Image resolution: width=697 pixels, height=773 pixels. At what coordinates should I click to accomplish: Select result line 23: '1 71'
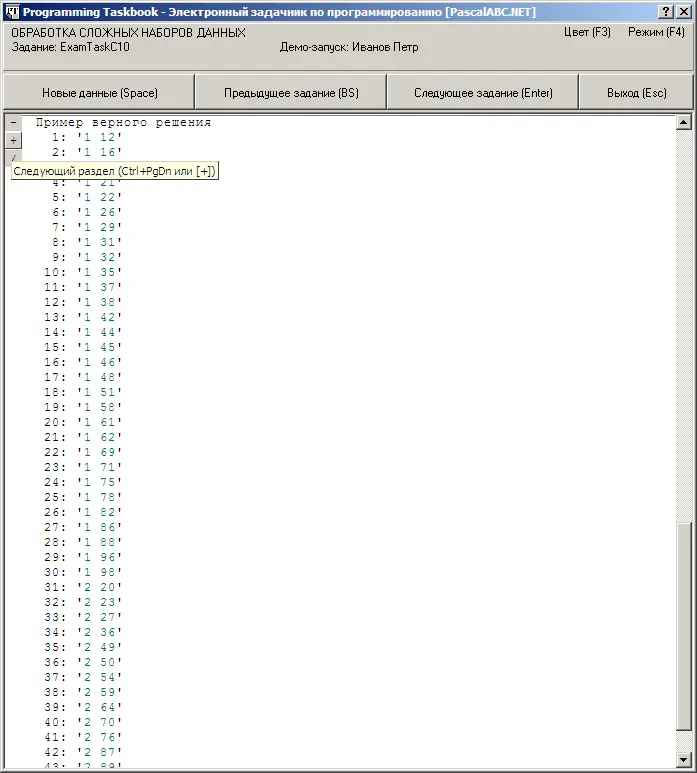coord(82,467)
